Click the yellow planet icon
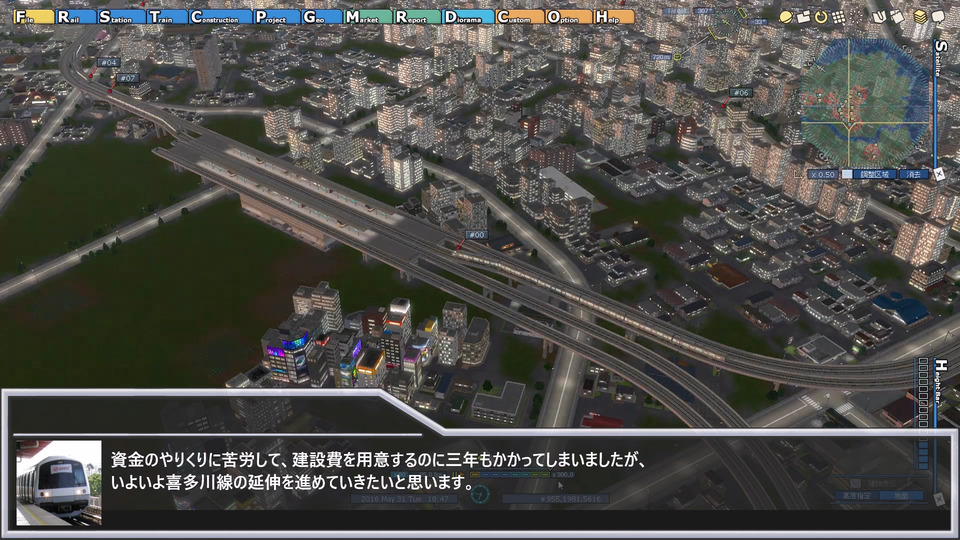 pyautogui.click(x=786, y=18)
